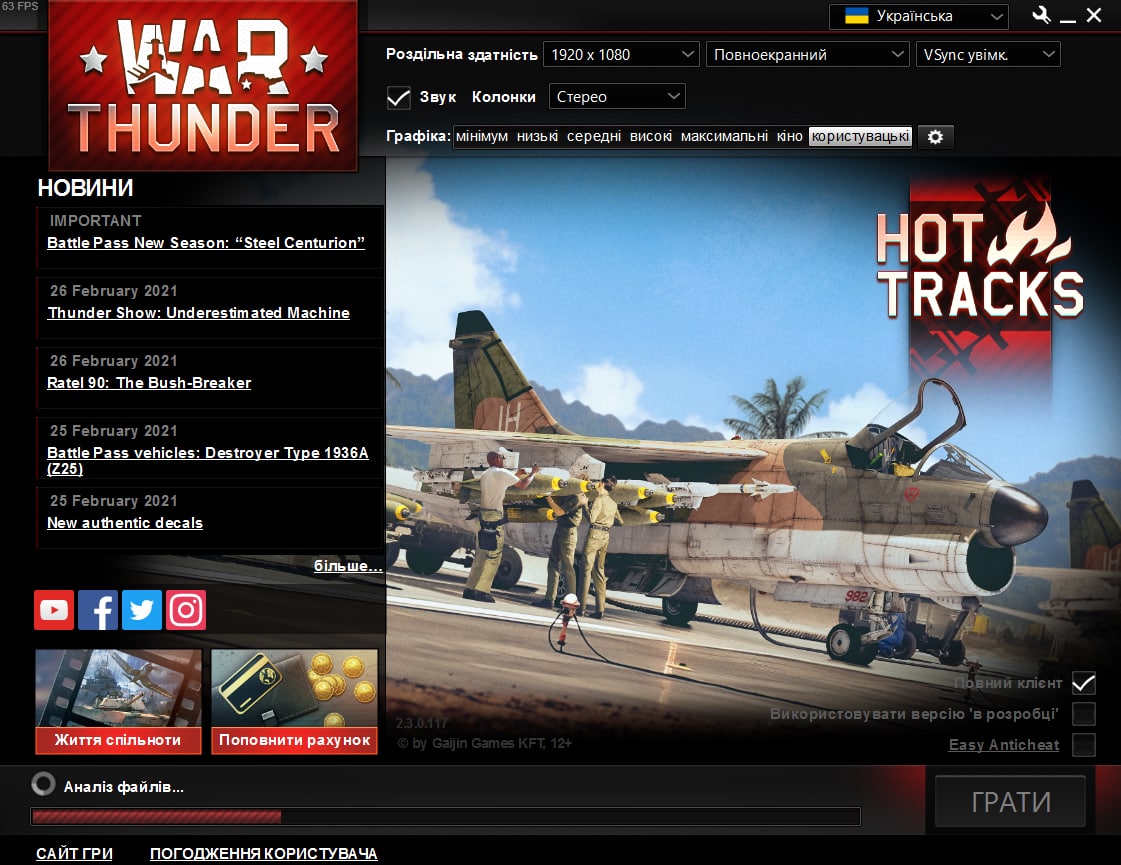Click the War Thunder logo
Screen dimensions: 1121x865
point(203,86)
